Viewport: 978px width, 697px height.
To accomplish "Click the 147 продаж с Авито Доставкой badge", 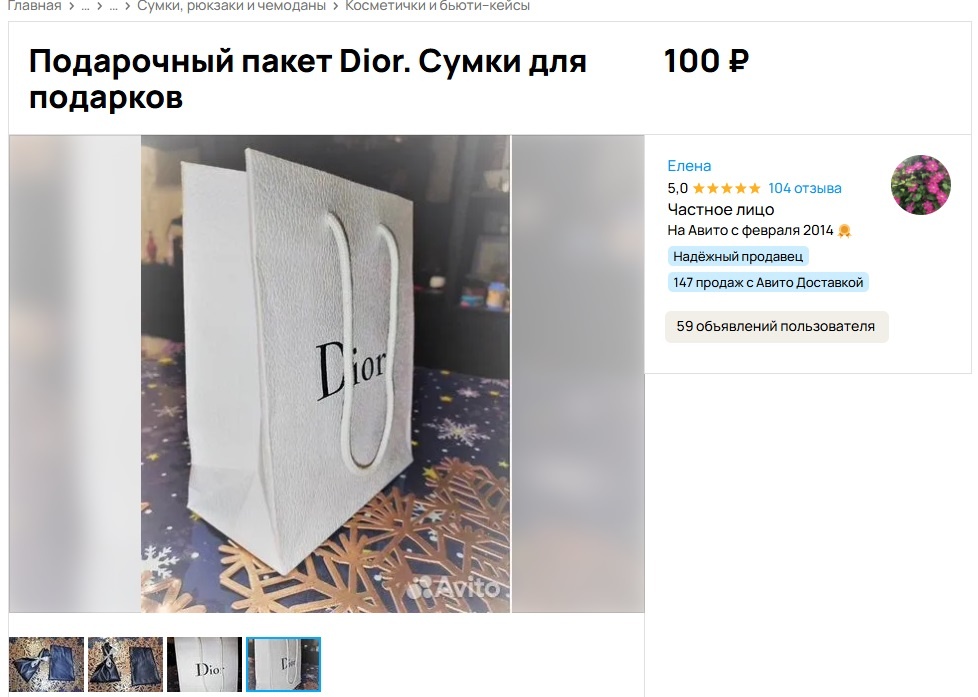I will point(768,283).
